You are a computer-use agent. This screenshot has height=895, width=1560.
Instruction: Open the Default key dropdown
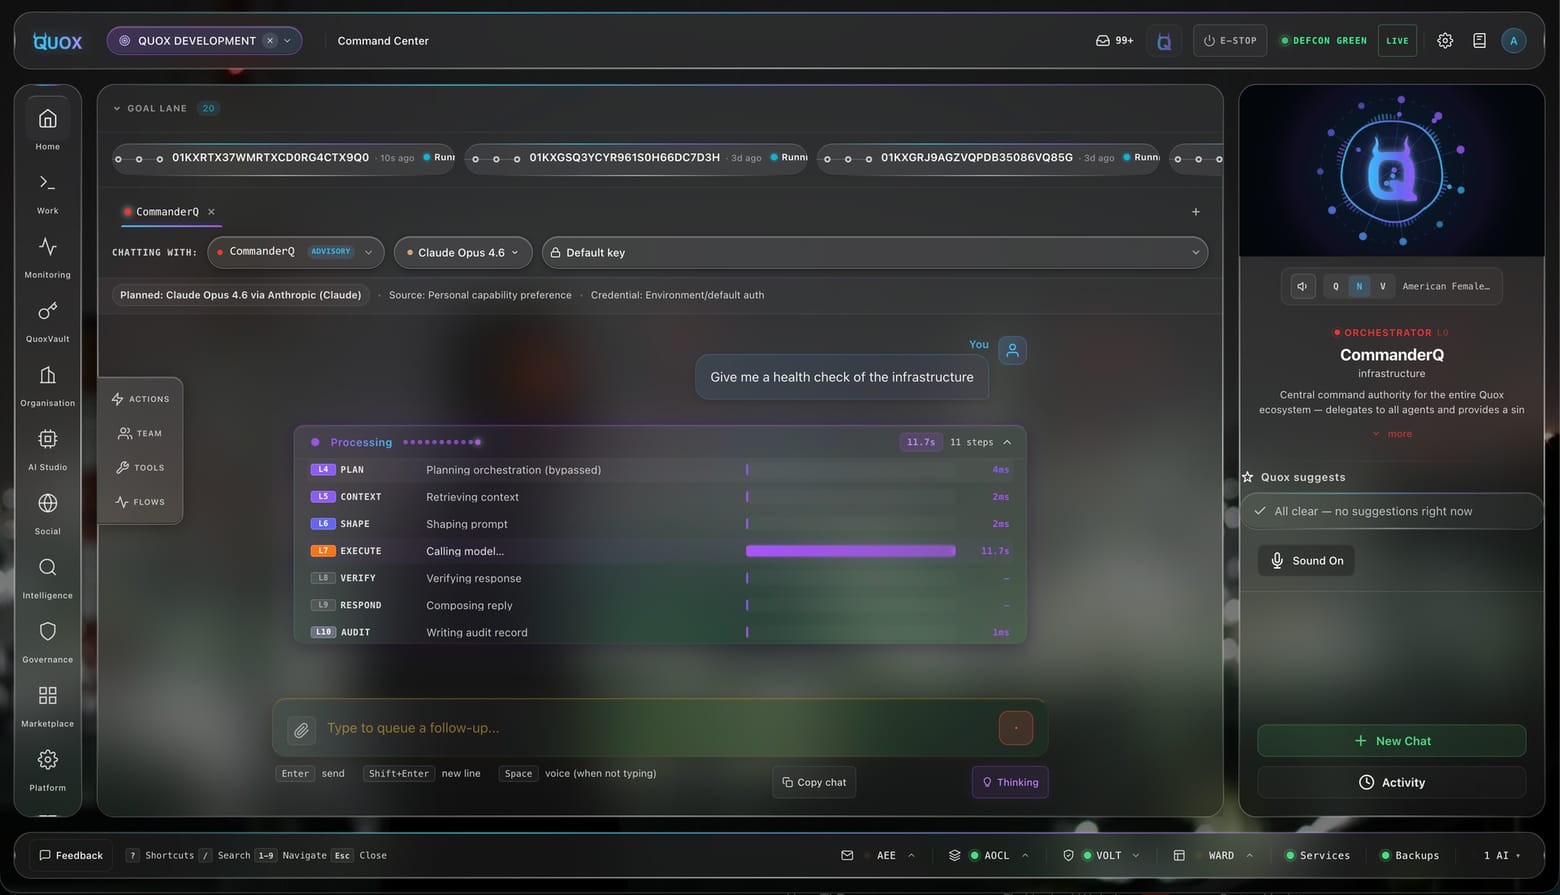[875, 253]
